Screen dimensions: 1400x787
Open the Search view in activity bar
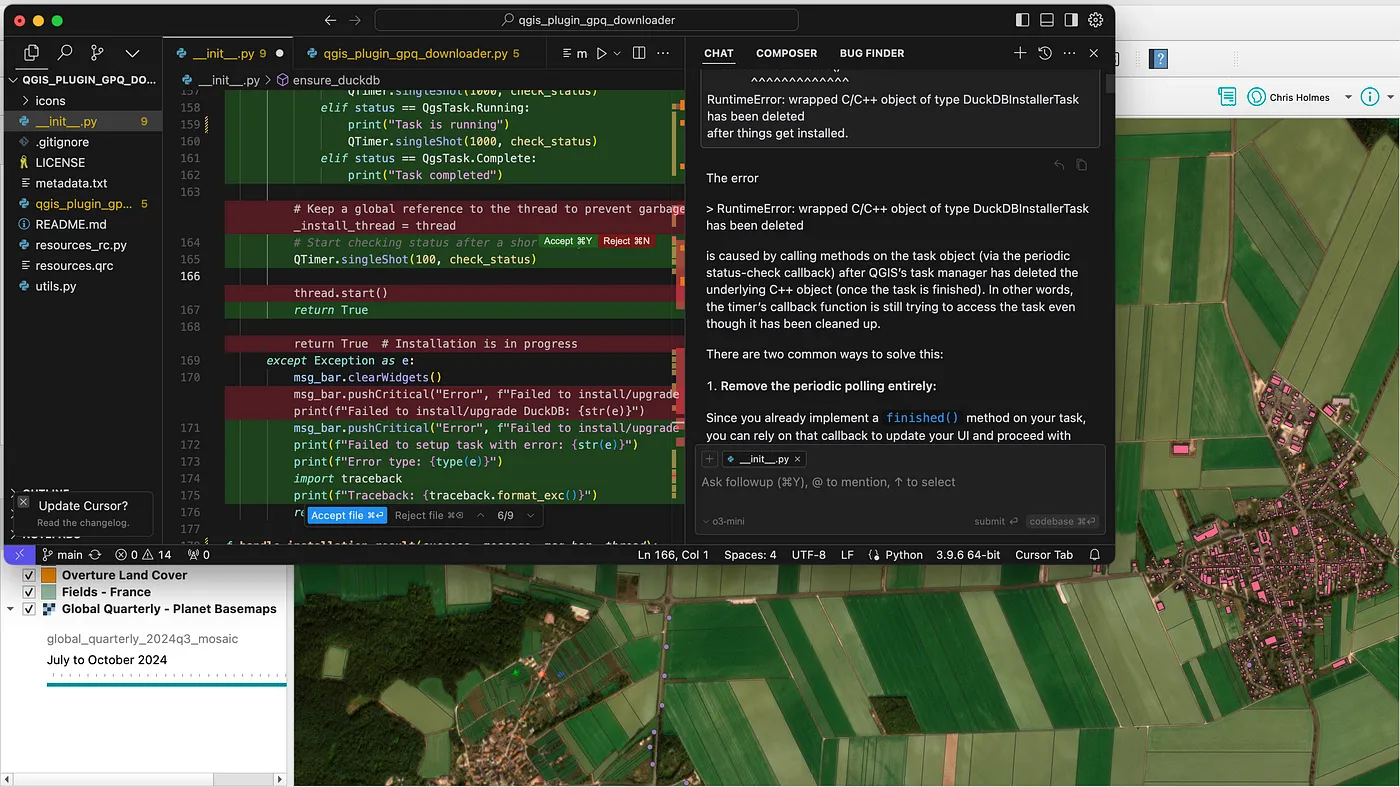coord(65,53)
